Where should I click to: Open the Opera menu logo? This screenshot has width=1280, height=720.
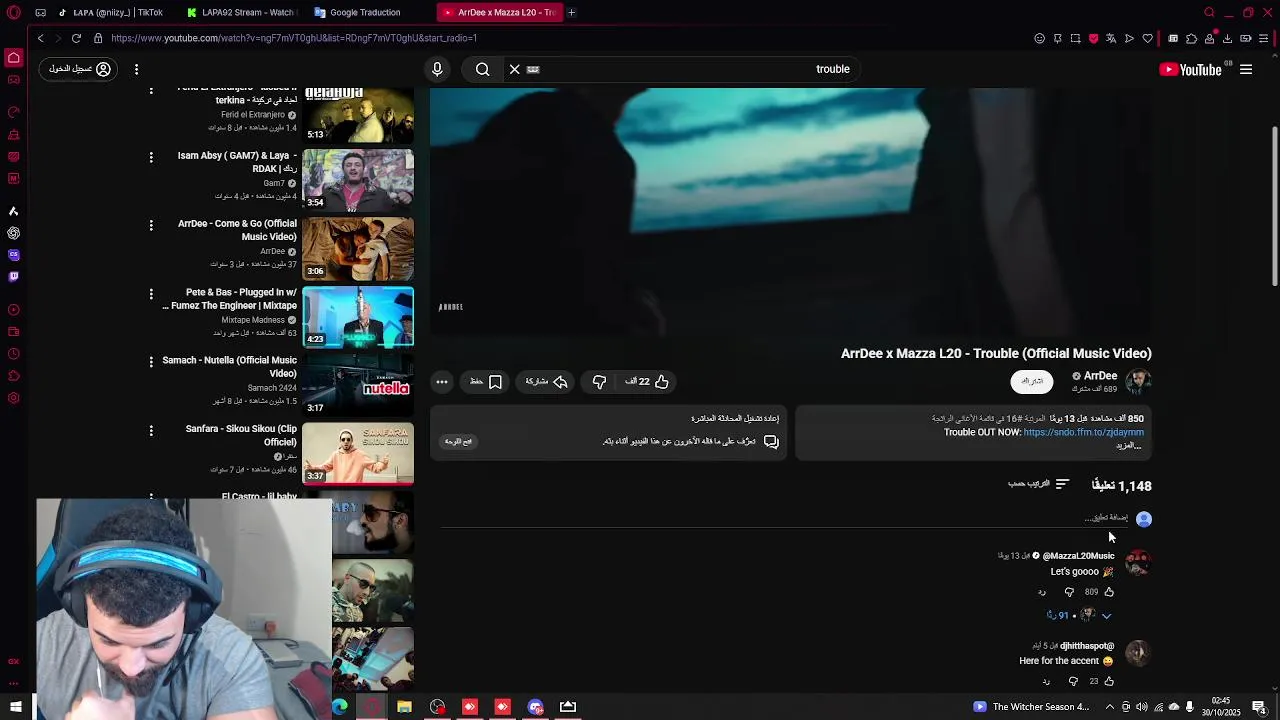(13, 12)
